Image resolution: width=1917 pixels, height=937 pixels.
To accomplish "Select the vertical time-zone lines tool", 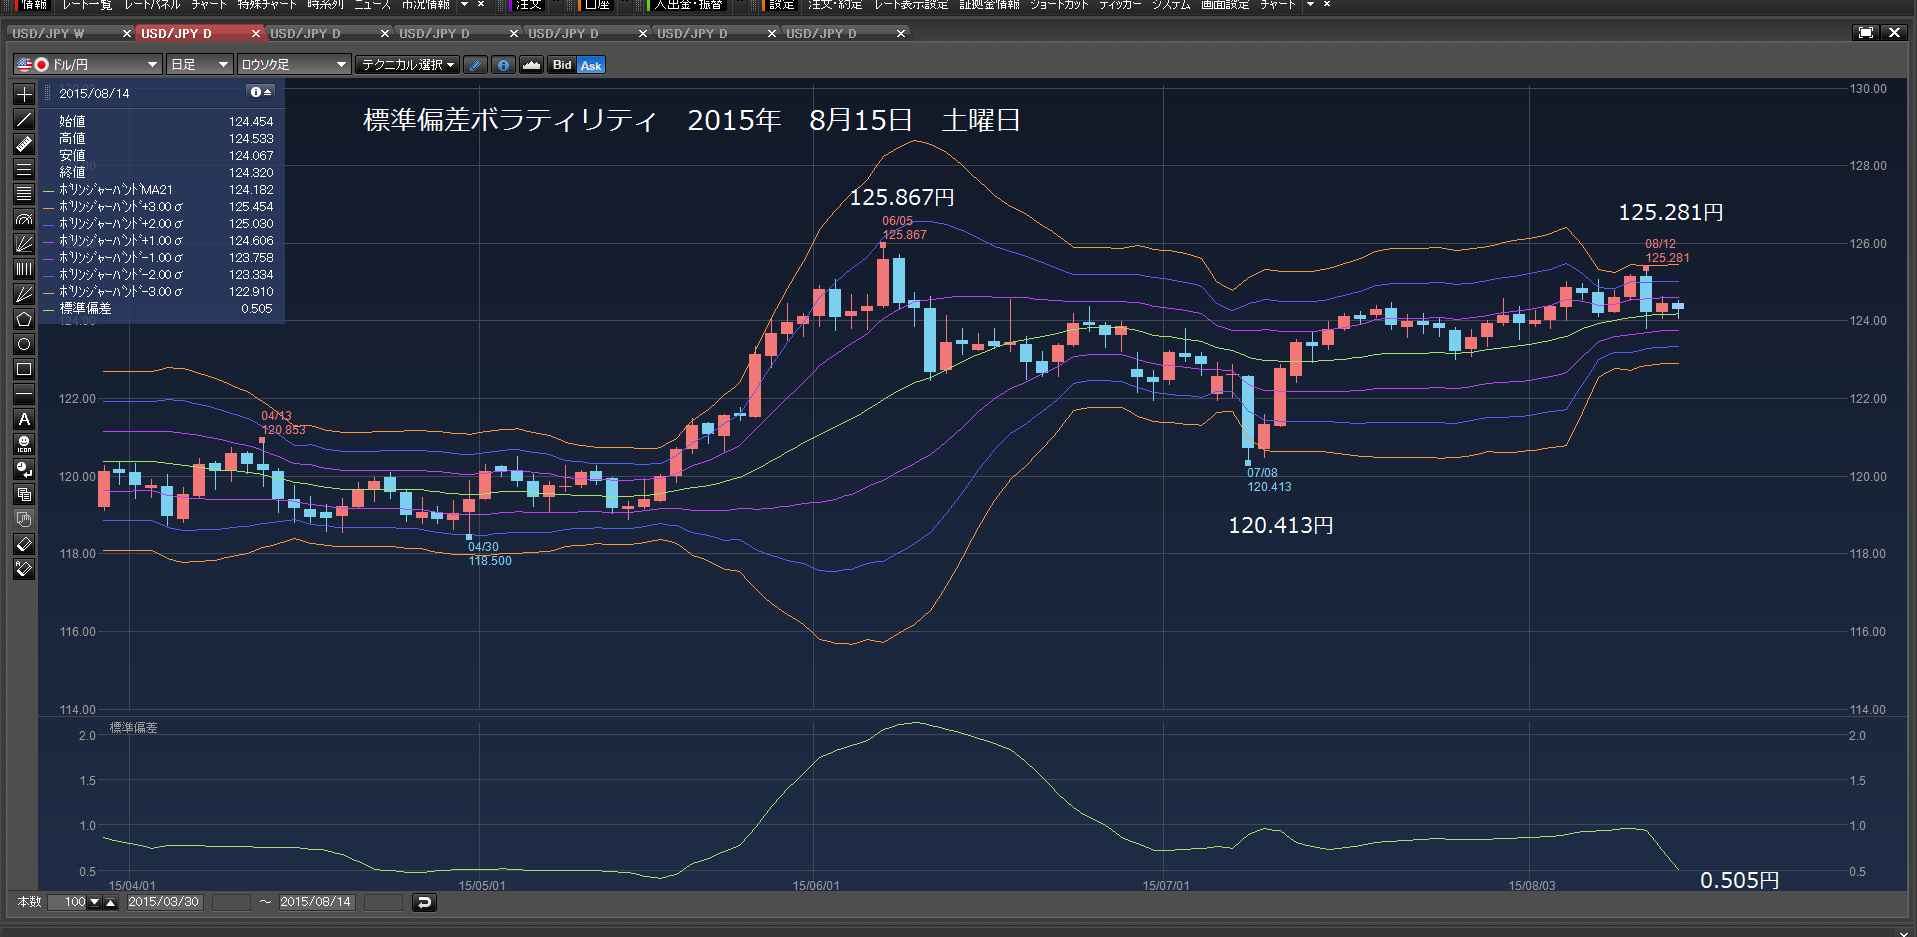I will 24,269.
